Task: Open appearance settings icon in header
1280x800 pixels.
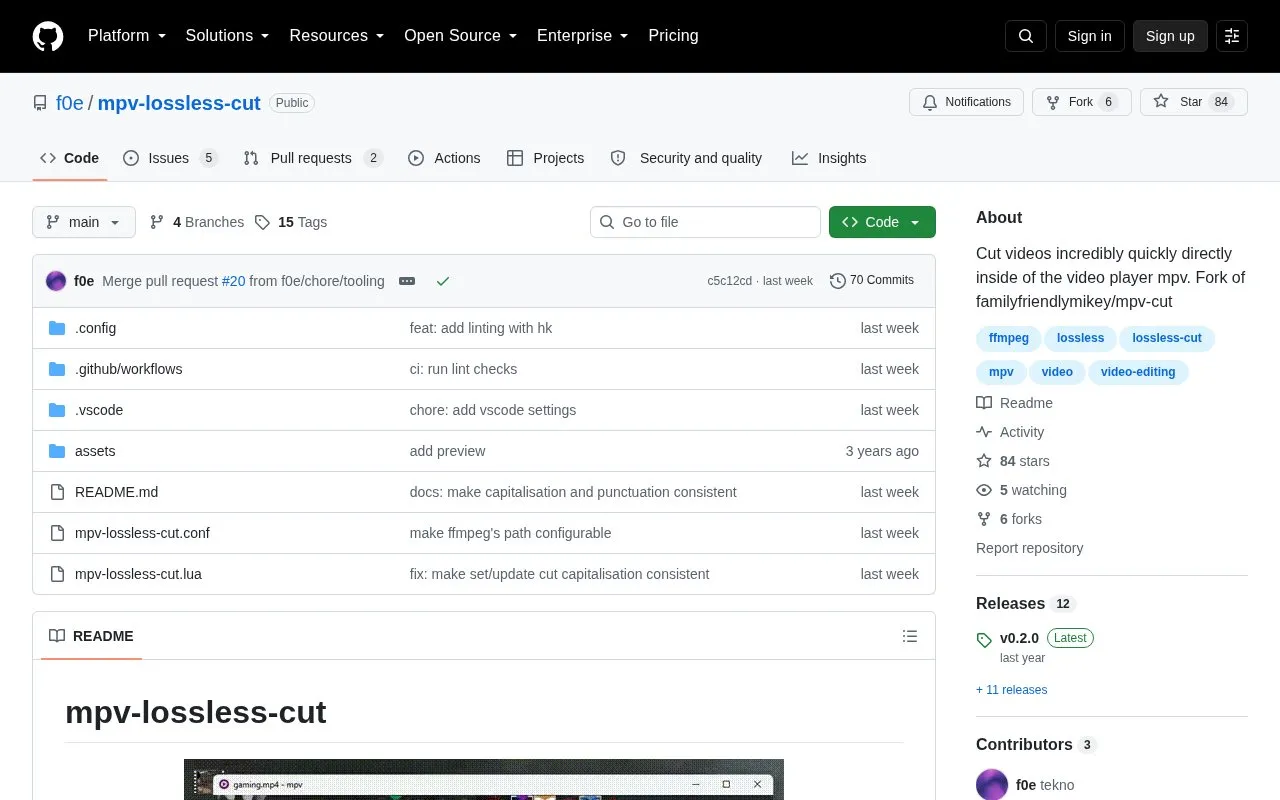Action: click(1232, 36)
